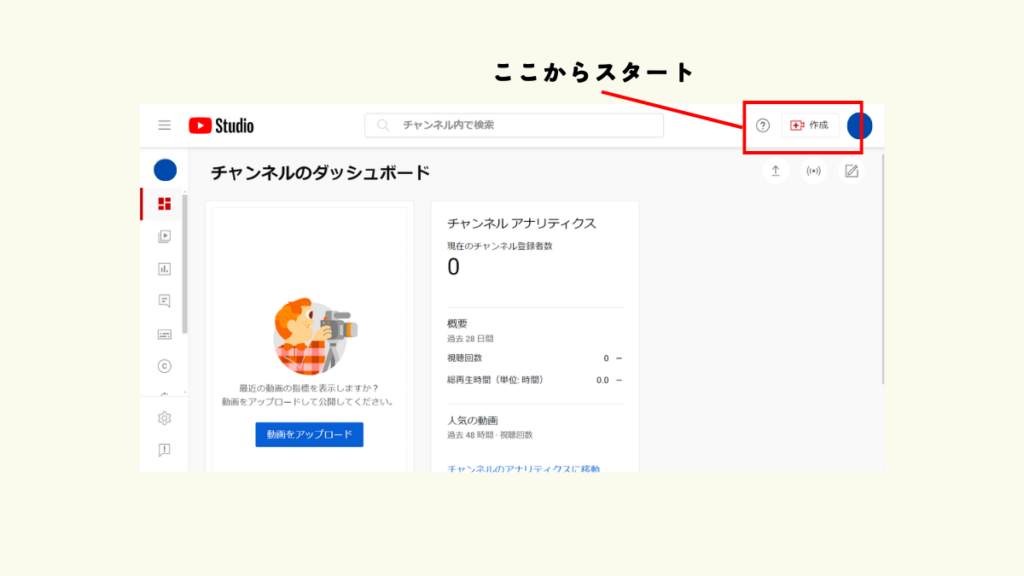This screenshot has height=576, width=1024.
Task: Click the profile avatar in the top right
Action: click(859, 125)
